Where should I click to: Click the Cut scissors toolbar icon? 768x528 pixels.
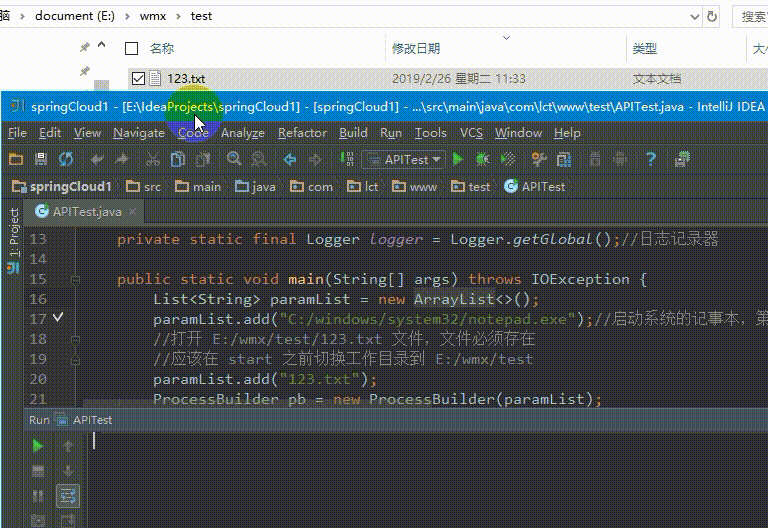[153, 159]
